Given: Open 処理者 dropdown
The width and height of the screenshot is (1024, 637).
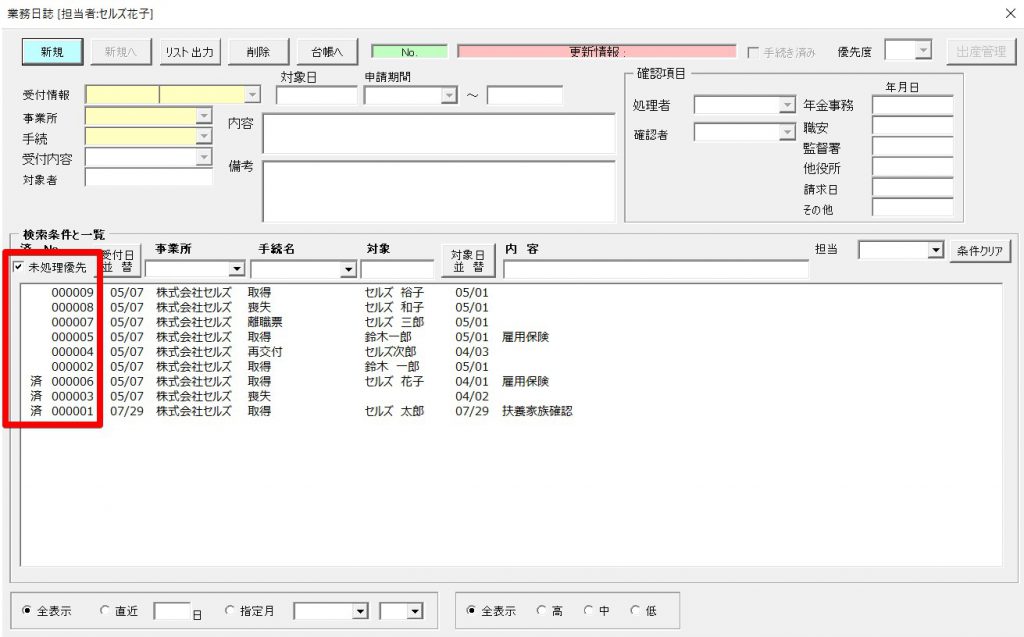Looking at the screenshot, I should (x=787, y=105).
